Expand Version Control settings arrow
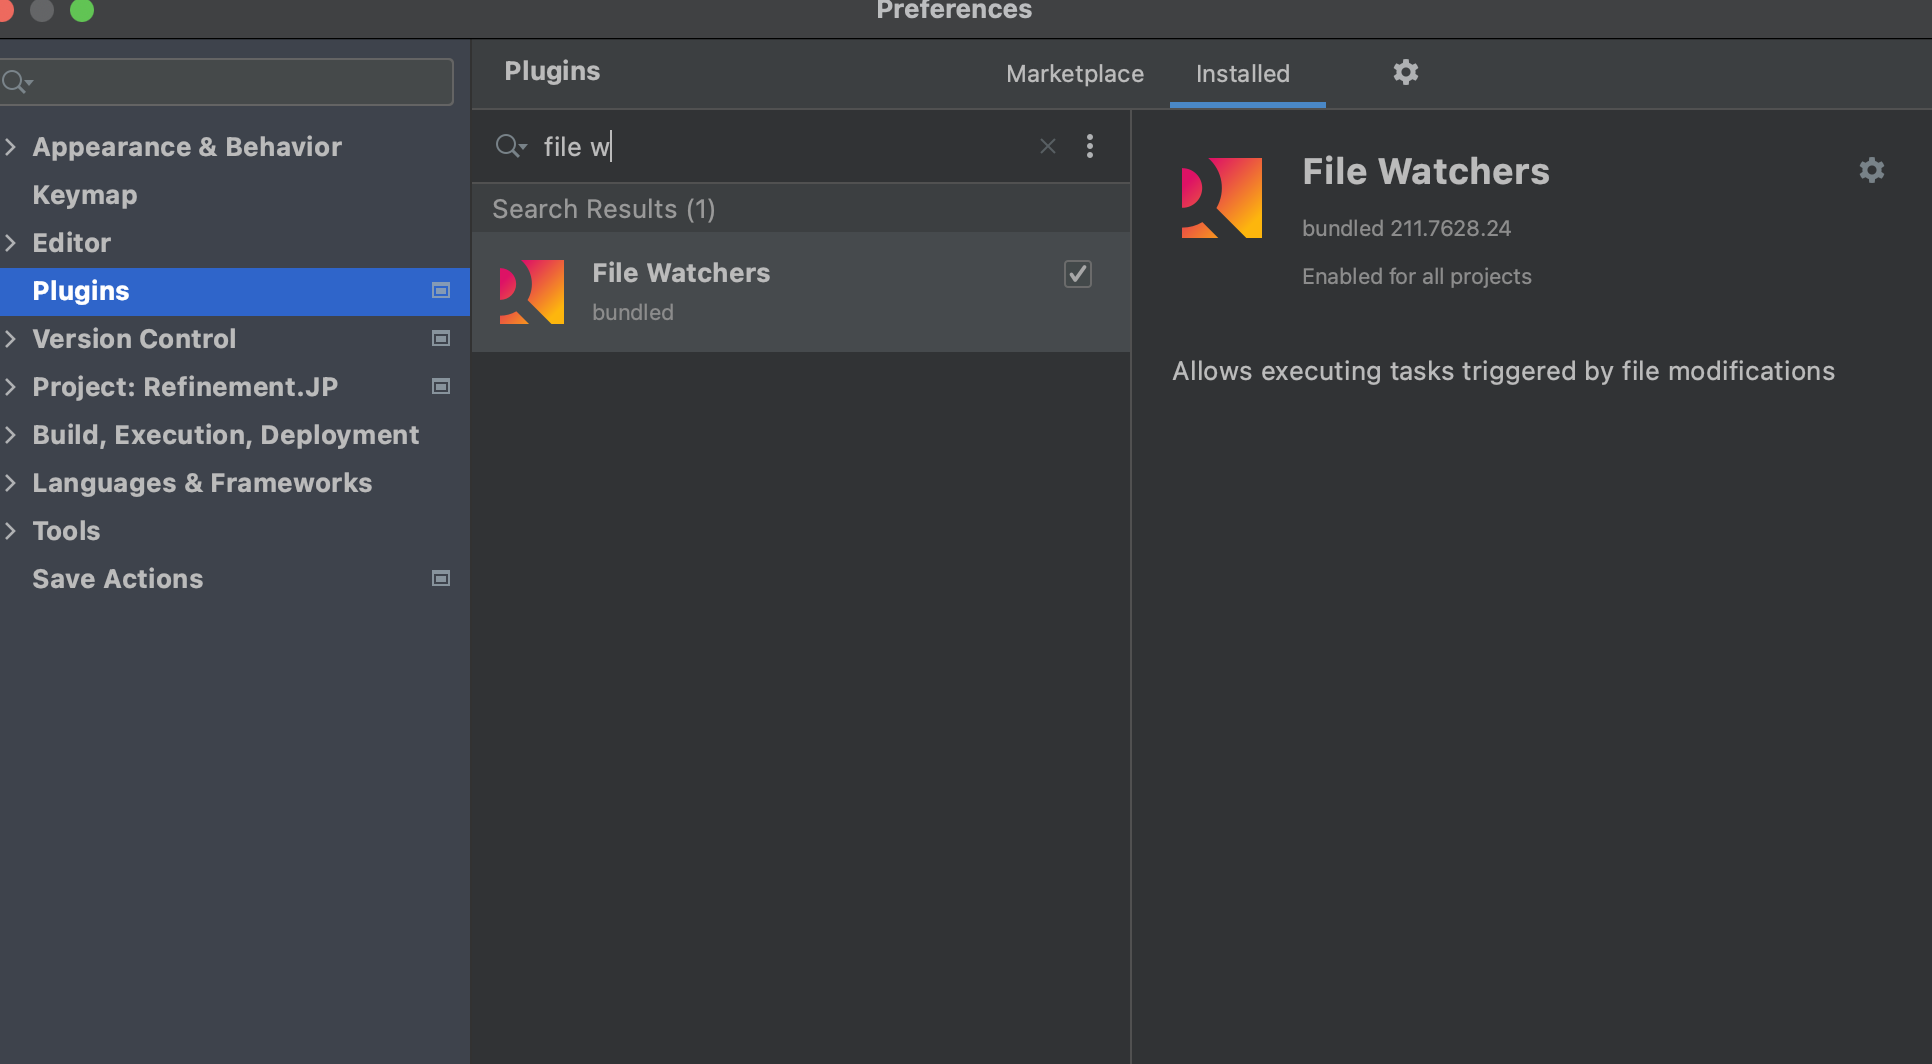 [11, 339]
